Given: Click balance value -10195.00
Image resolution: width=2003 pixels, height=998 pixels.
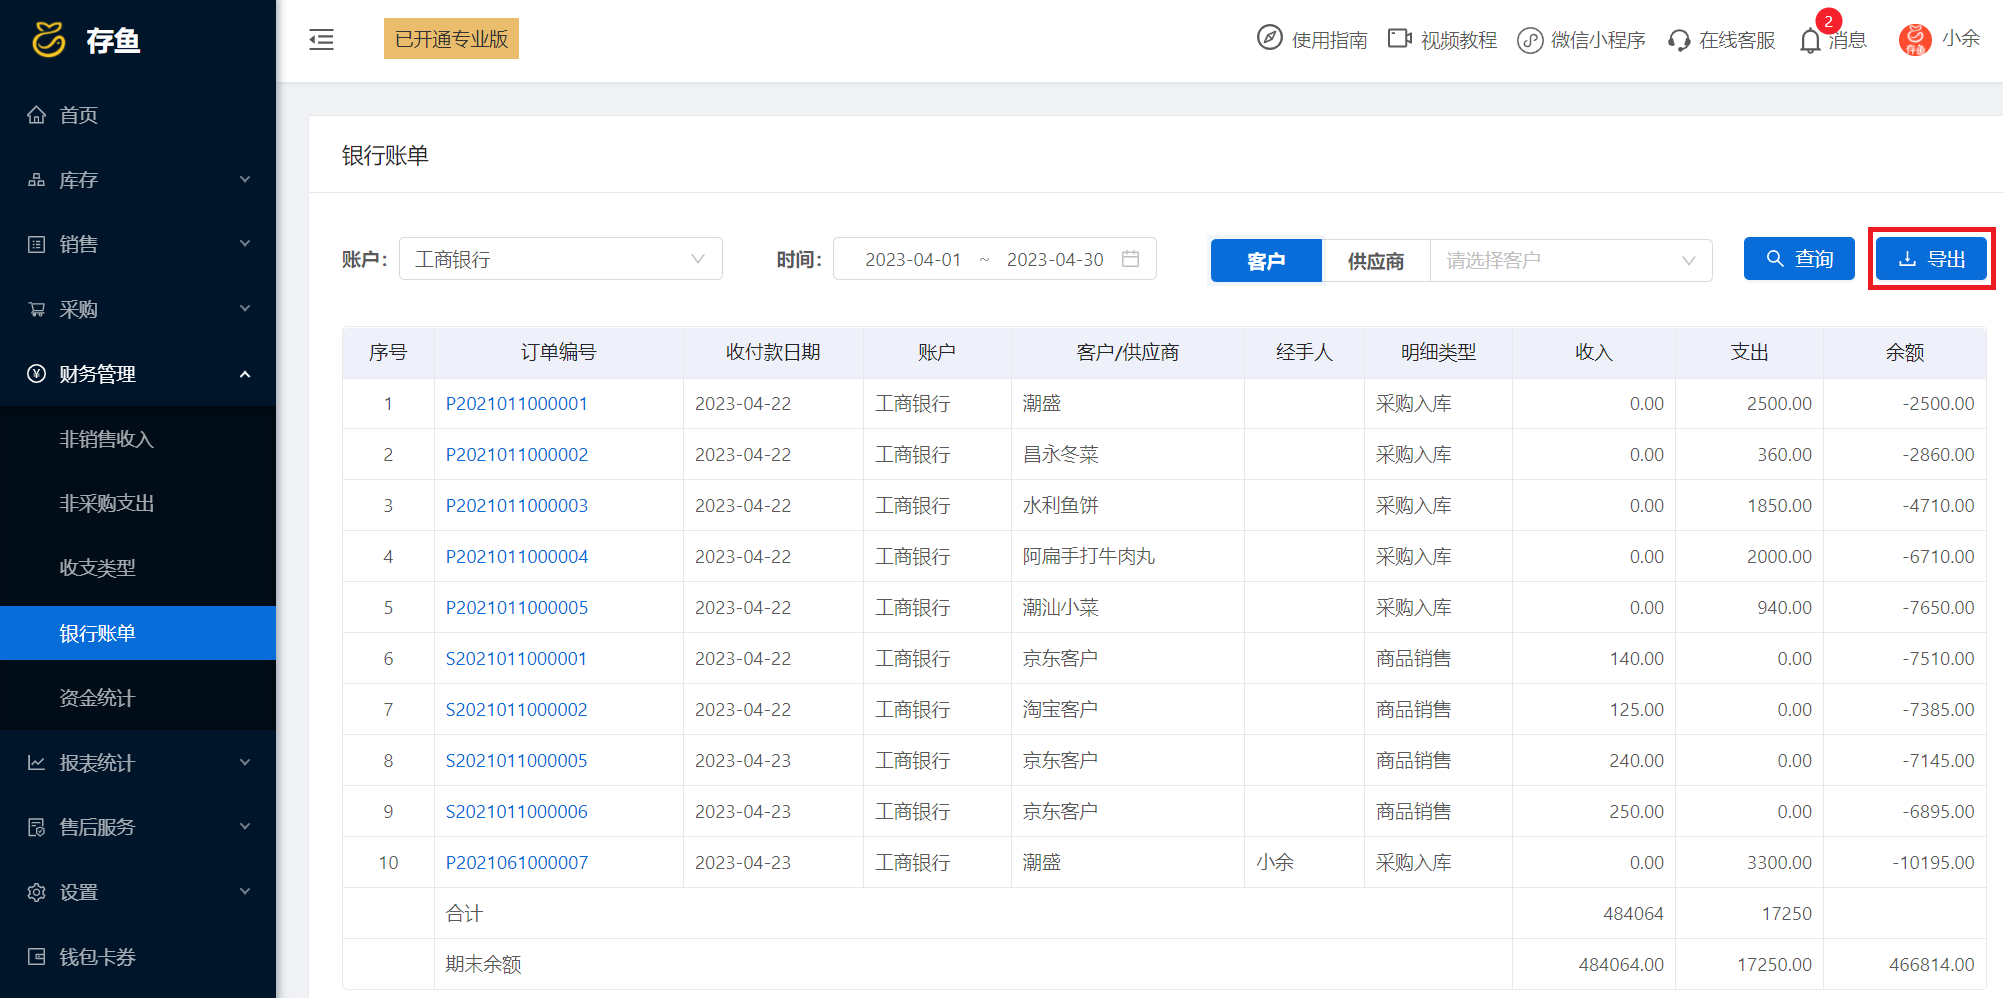Looking at the screenshot, I should coord(1933,863).
